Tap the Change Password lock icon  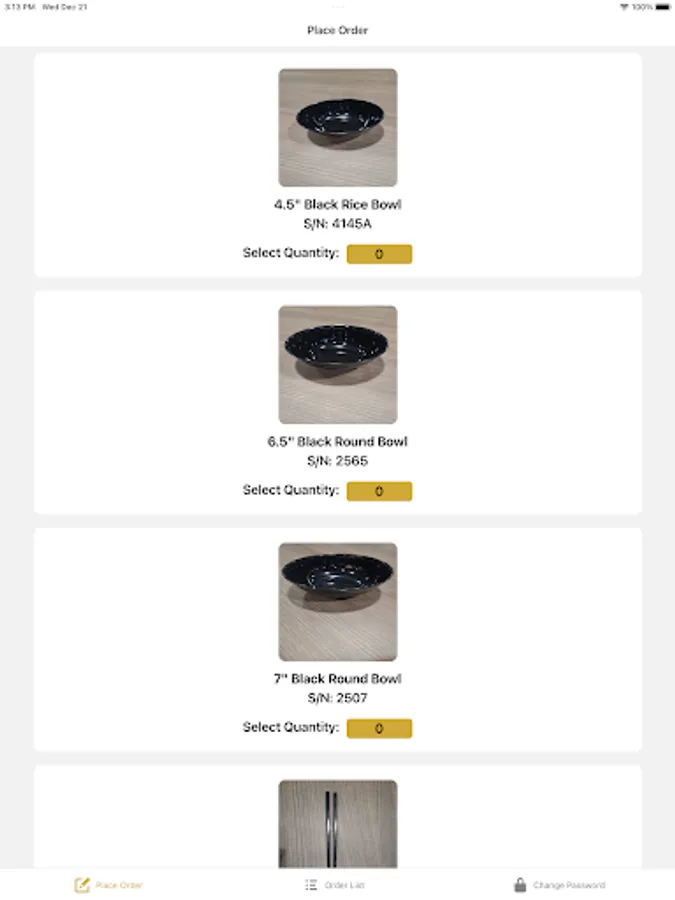coord(520,885)
